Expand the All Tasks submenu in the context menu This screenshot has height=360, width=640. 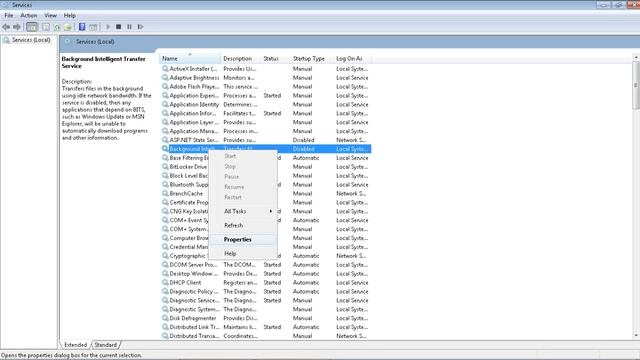[x=243, y=211]
